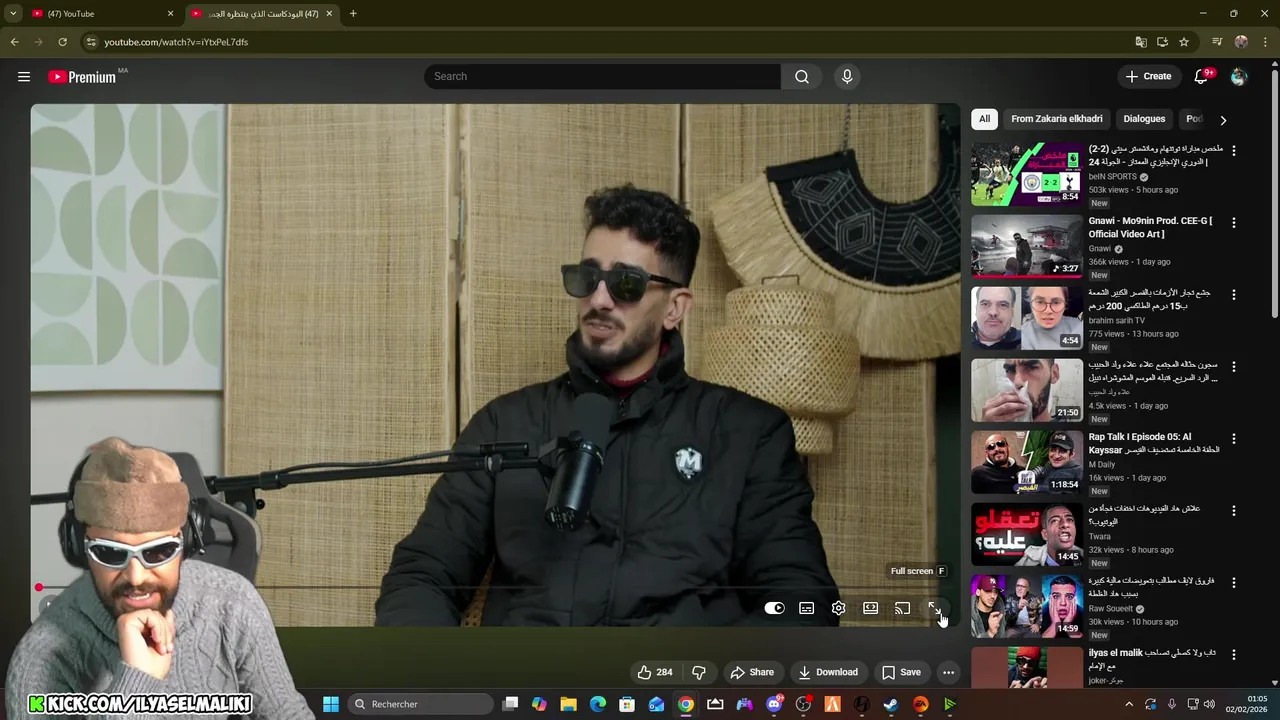Open options for Raw Soueelt video
1280x720 pixels.
1233,583
